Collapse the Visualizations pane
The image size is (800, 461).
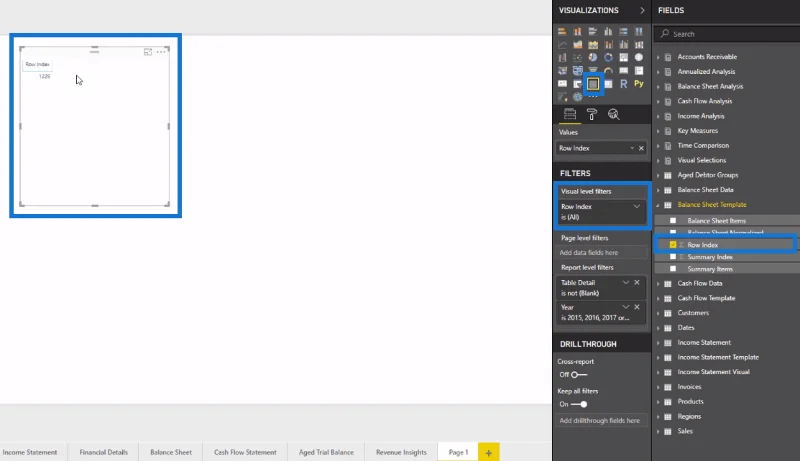(x=642, y=10)
